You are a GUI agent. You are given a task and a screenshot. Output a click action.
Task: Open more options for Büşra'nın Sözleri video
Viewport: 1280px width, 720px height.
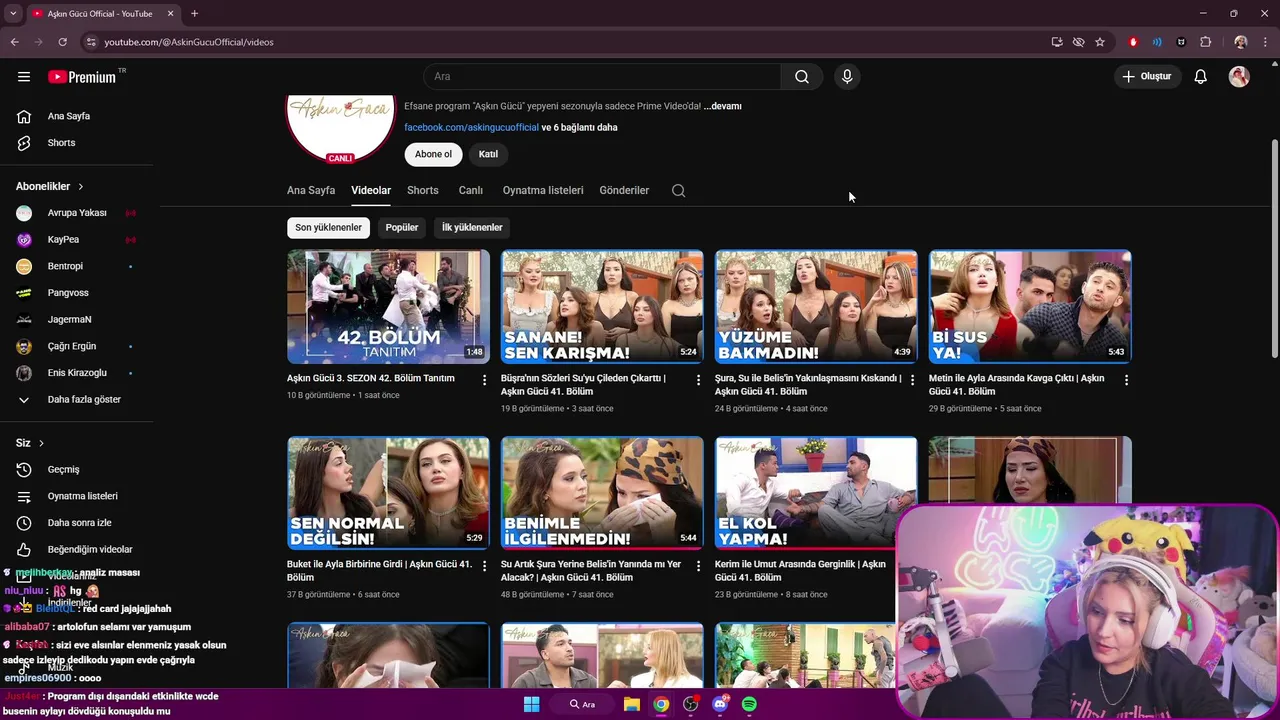coord(698,380)
